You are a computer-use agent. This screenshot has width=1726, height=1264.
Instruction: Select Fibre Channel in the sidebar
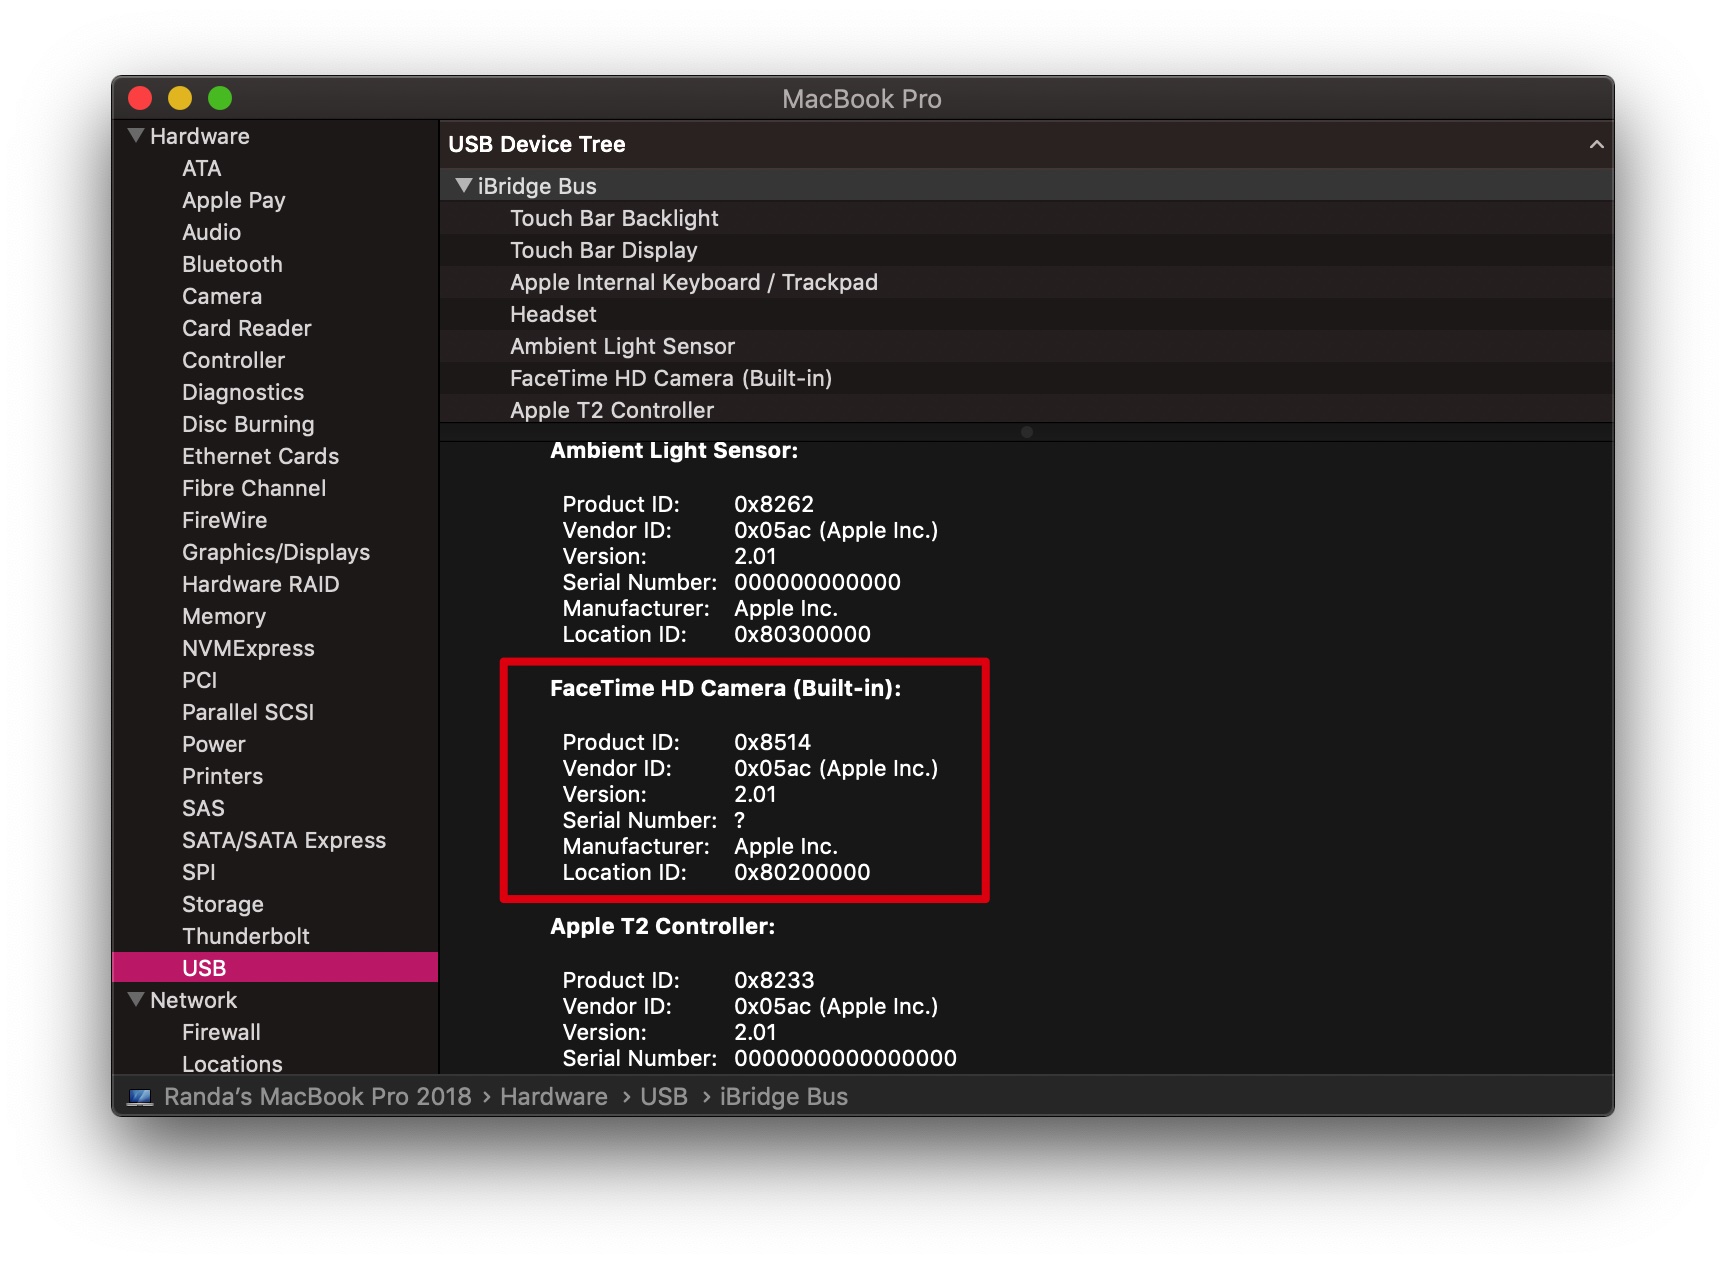point(254,488)
